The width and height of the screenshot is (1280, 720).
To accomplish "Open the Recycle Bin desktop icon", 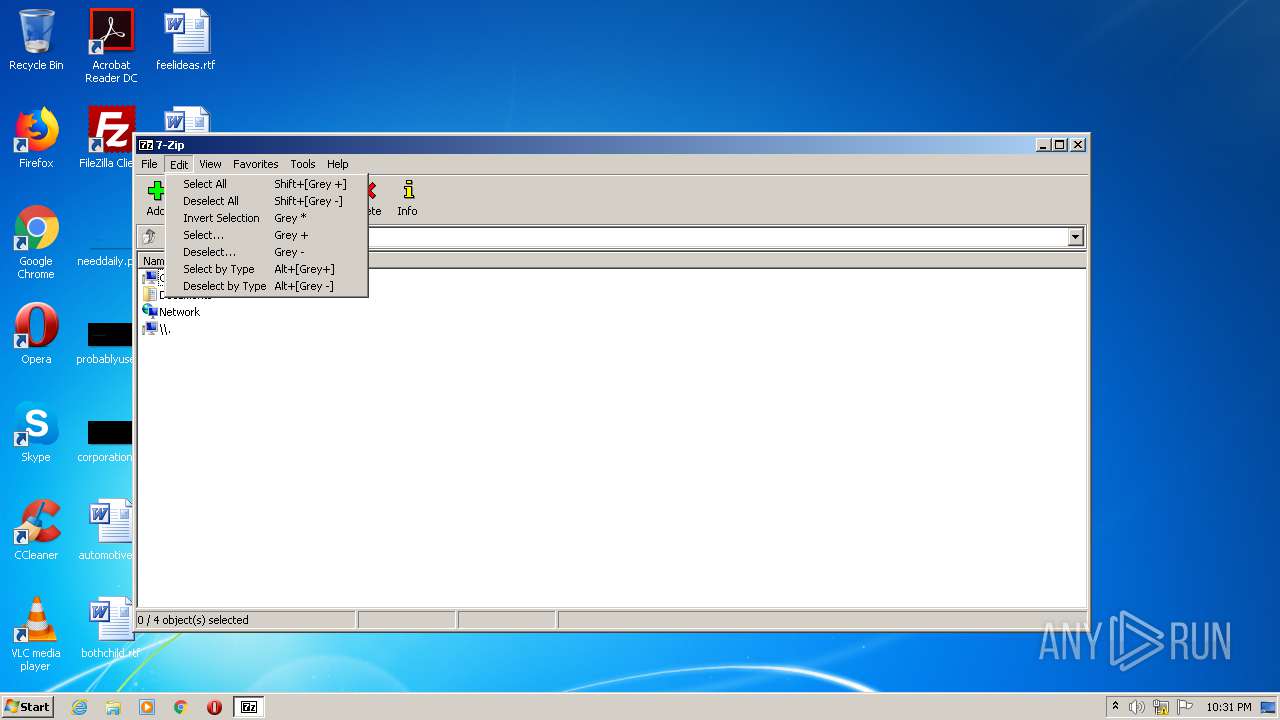I will pyautogui.click(x=36, y=40).
